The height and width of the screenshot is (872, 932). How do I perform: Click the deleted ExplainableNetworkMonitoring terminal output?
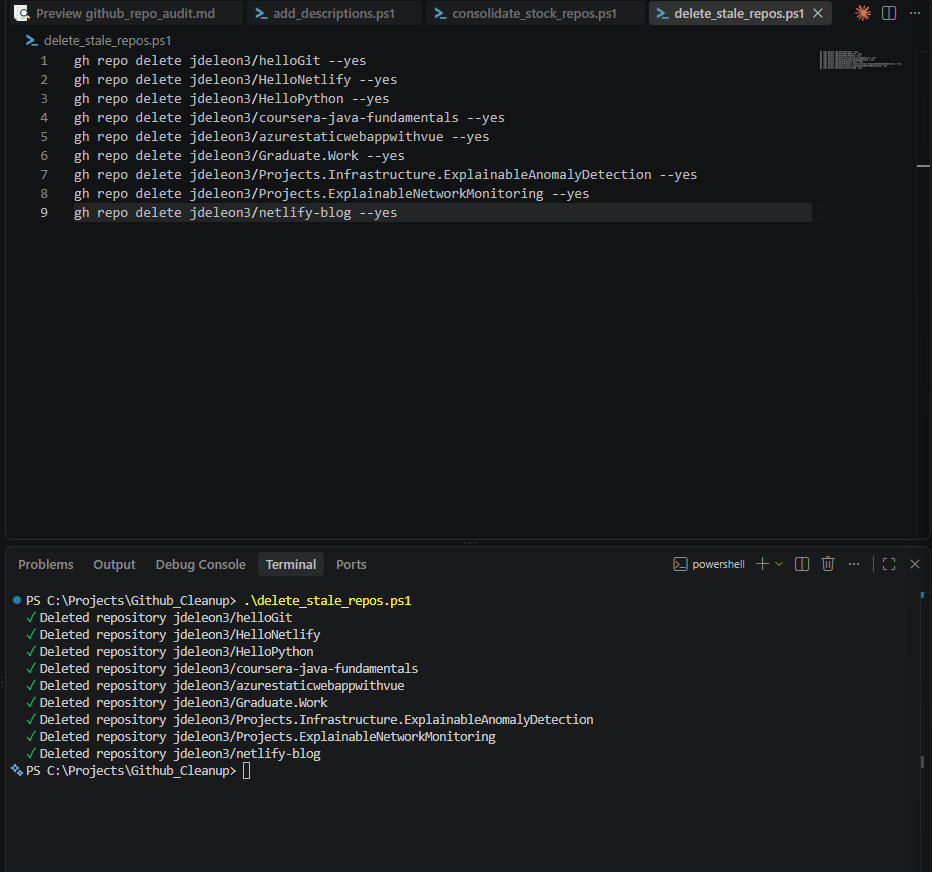coord(267,736)
